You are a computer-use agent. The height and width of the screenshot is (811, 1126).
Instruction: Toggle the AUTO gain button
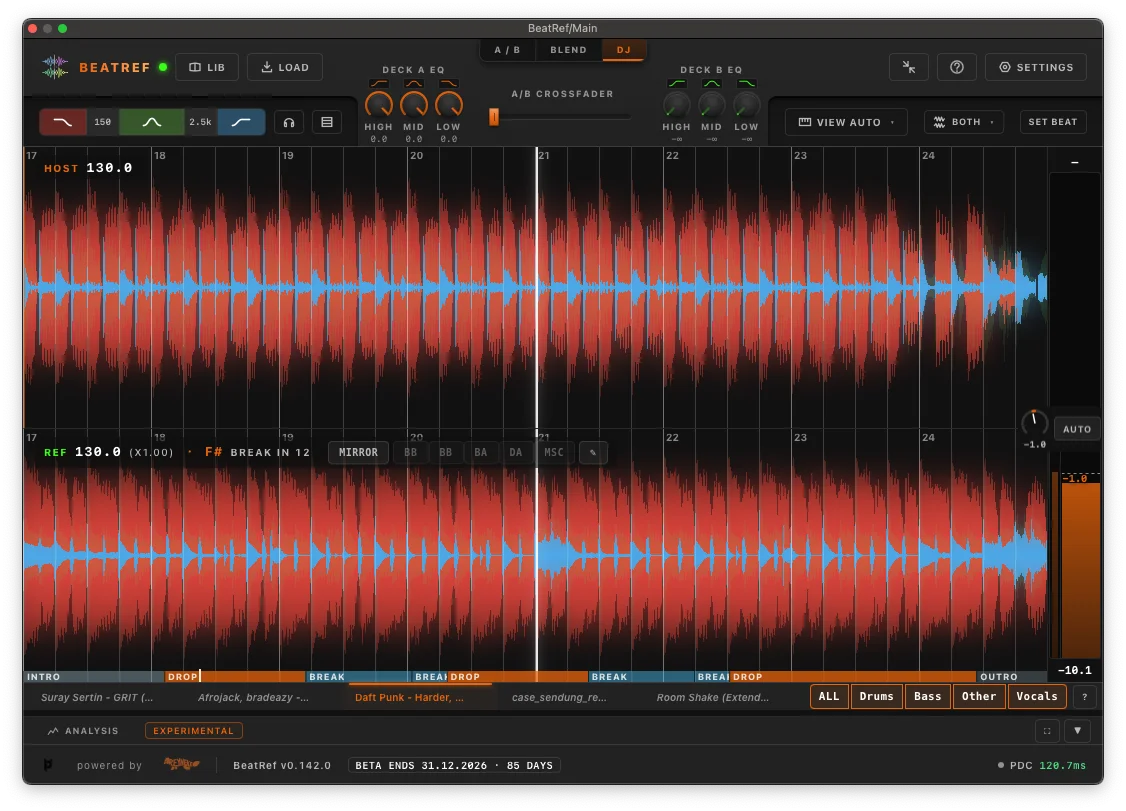click(x=1077, y=429)
